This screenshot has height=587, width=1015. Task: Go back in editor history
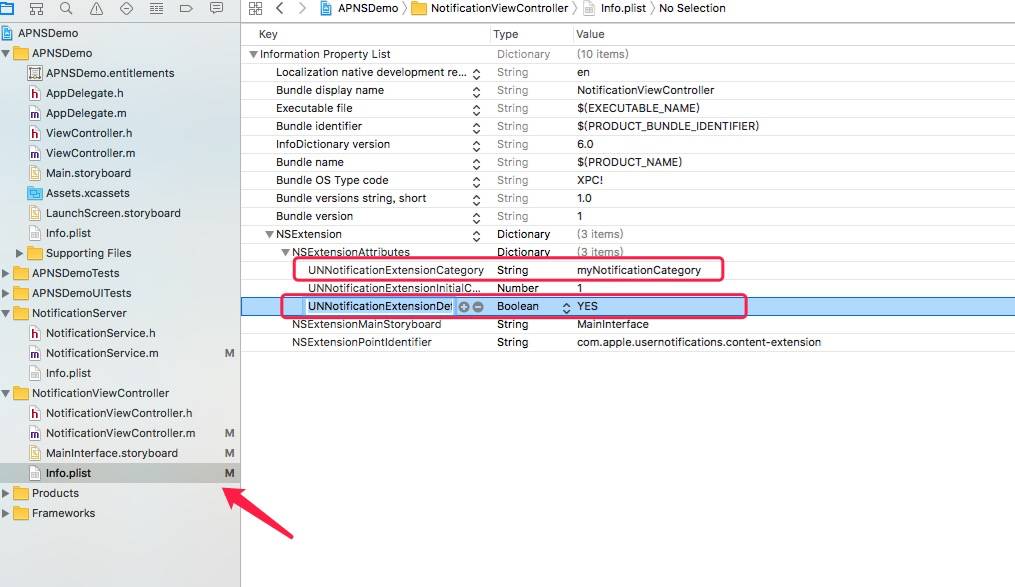click(x=280, y=8)
